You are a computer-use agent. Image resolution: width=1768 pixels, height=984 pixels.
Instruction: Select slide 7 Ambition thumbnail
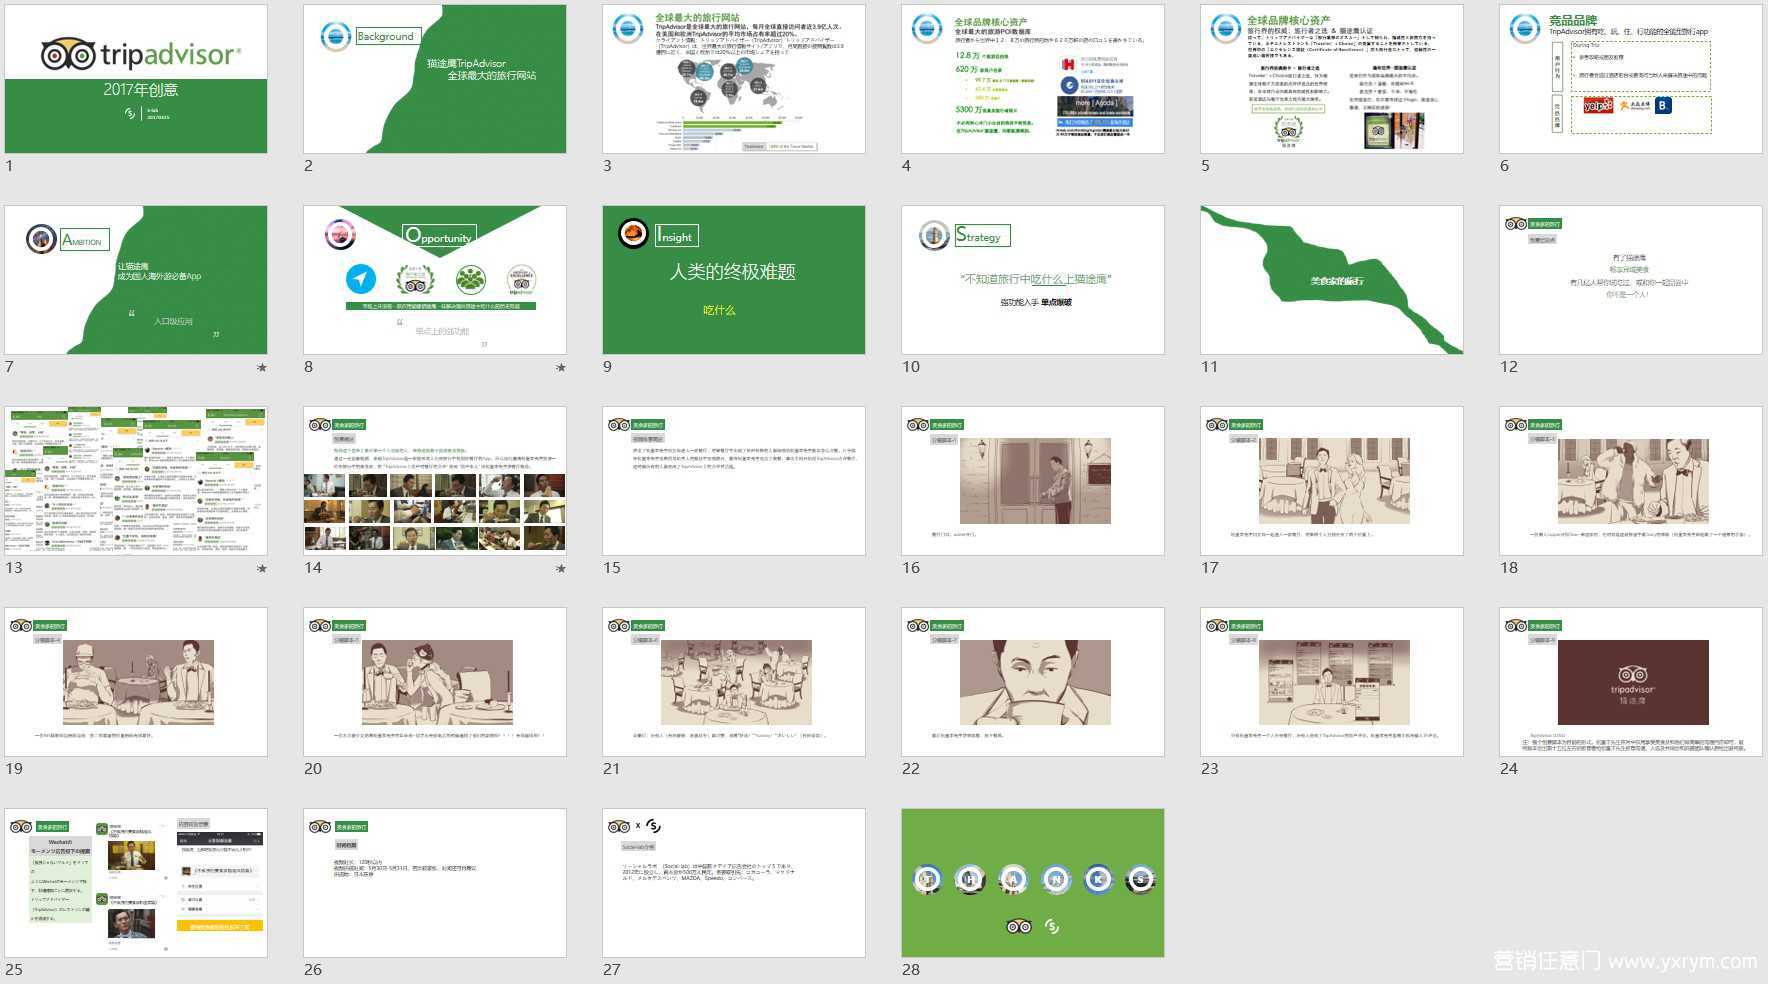pyautogui.click(x=136, y=280)
